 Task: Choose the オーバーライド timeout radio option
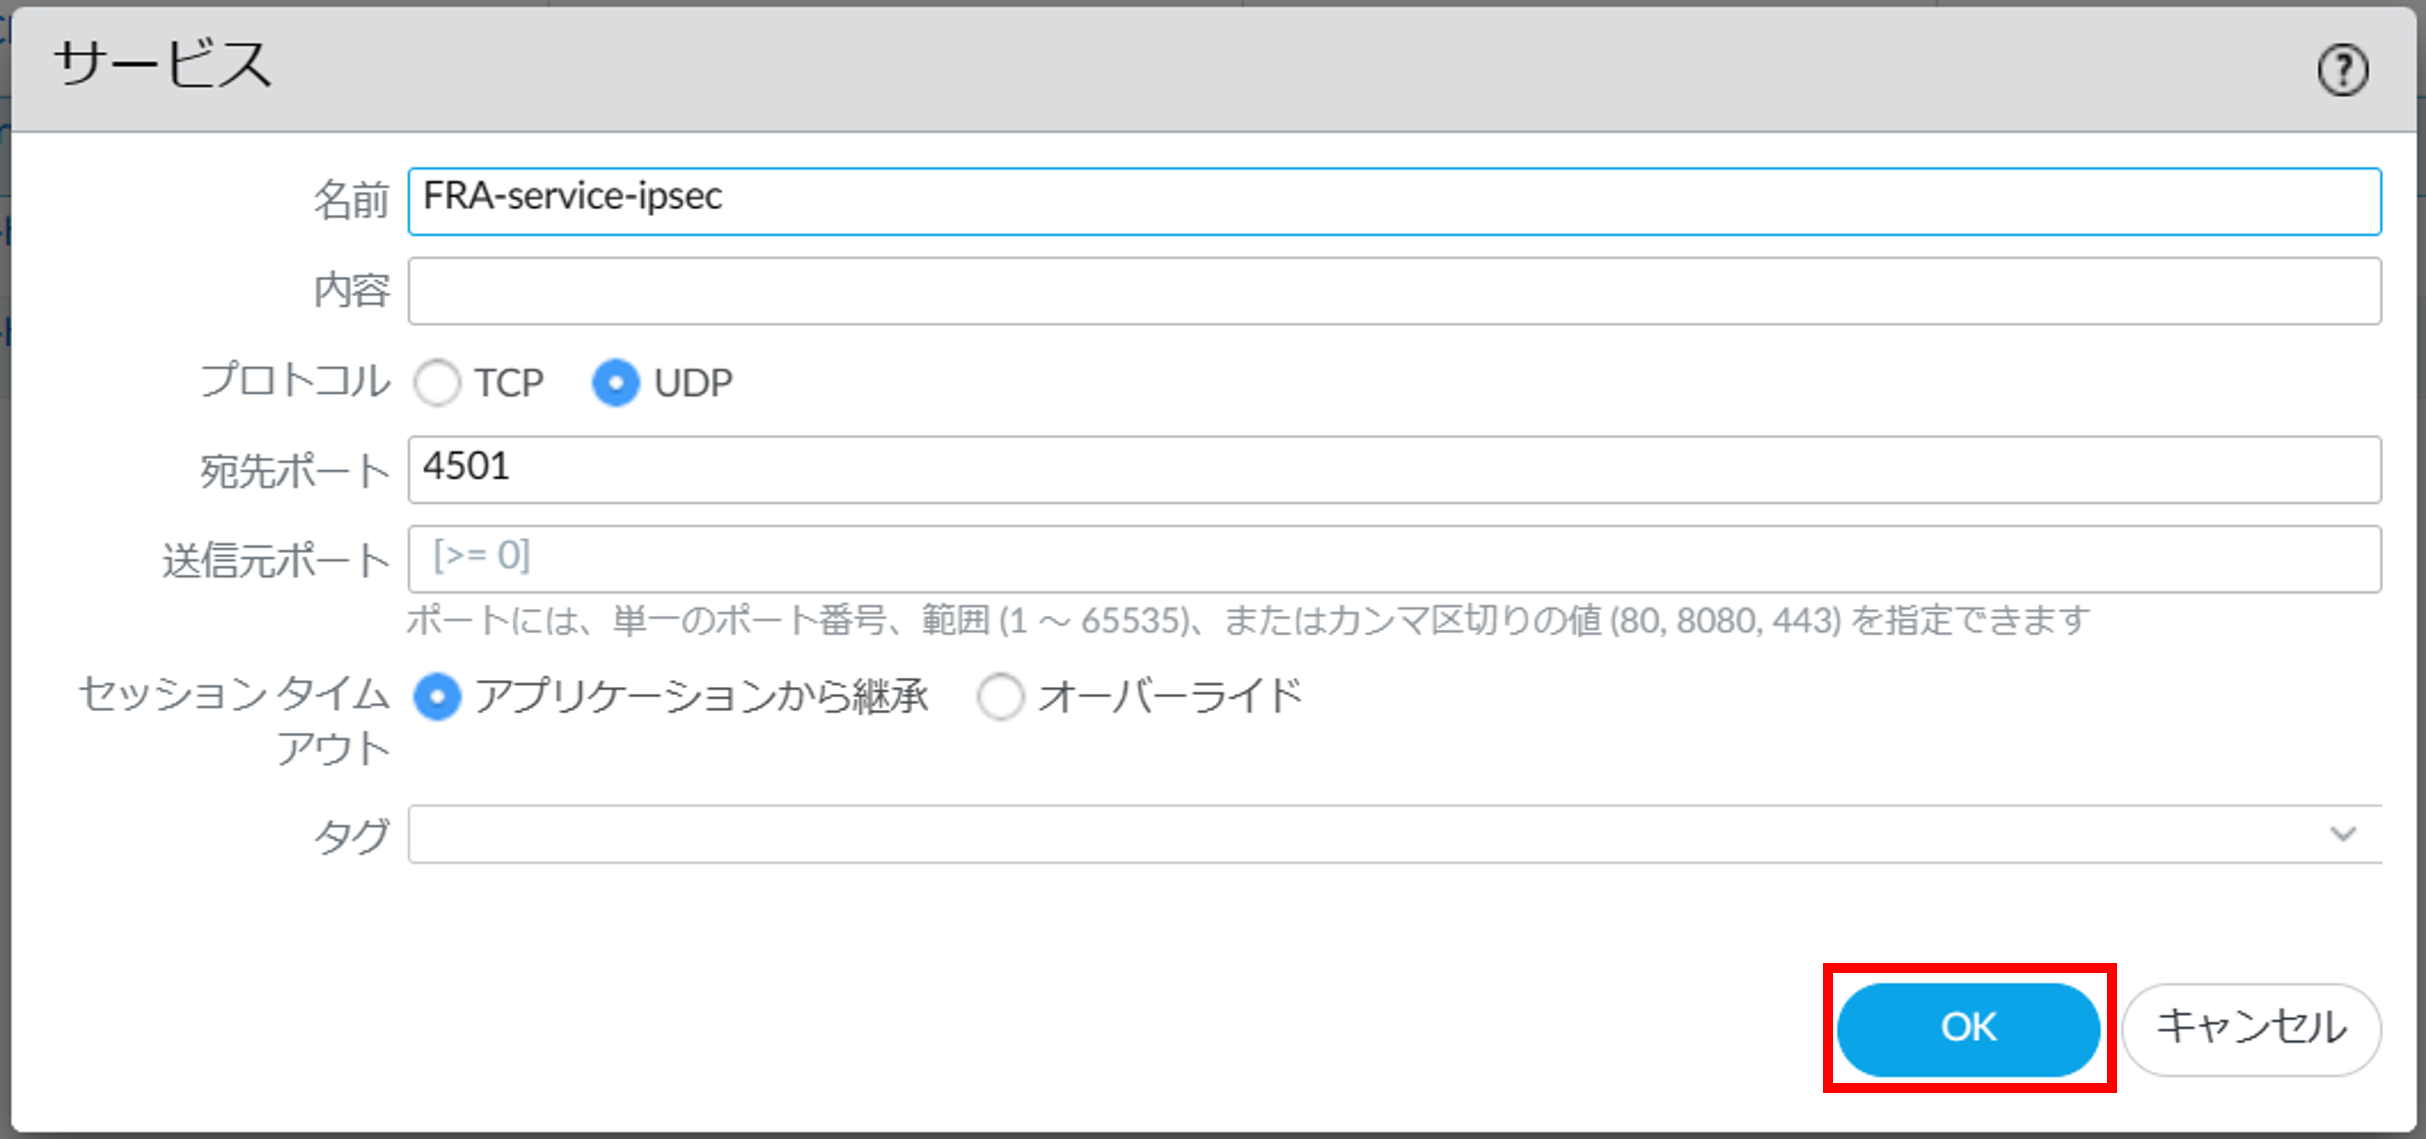[1000, 697]
